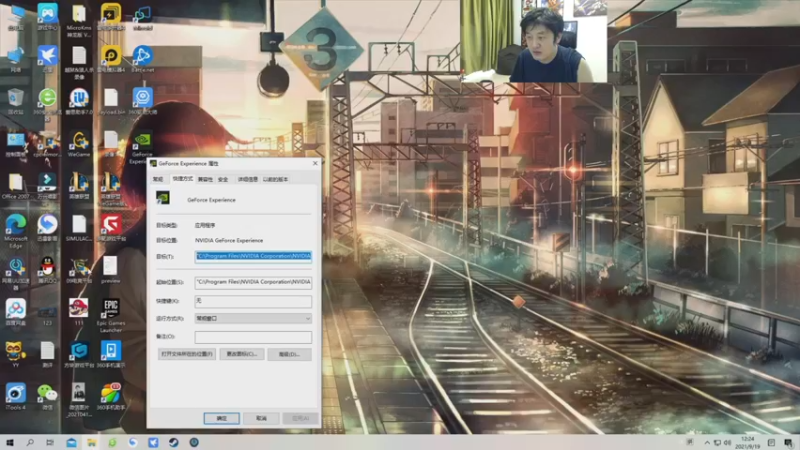Click the 起始位置(S) start-in field

tap(253, 282)
